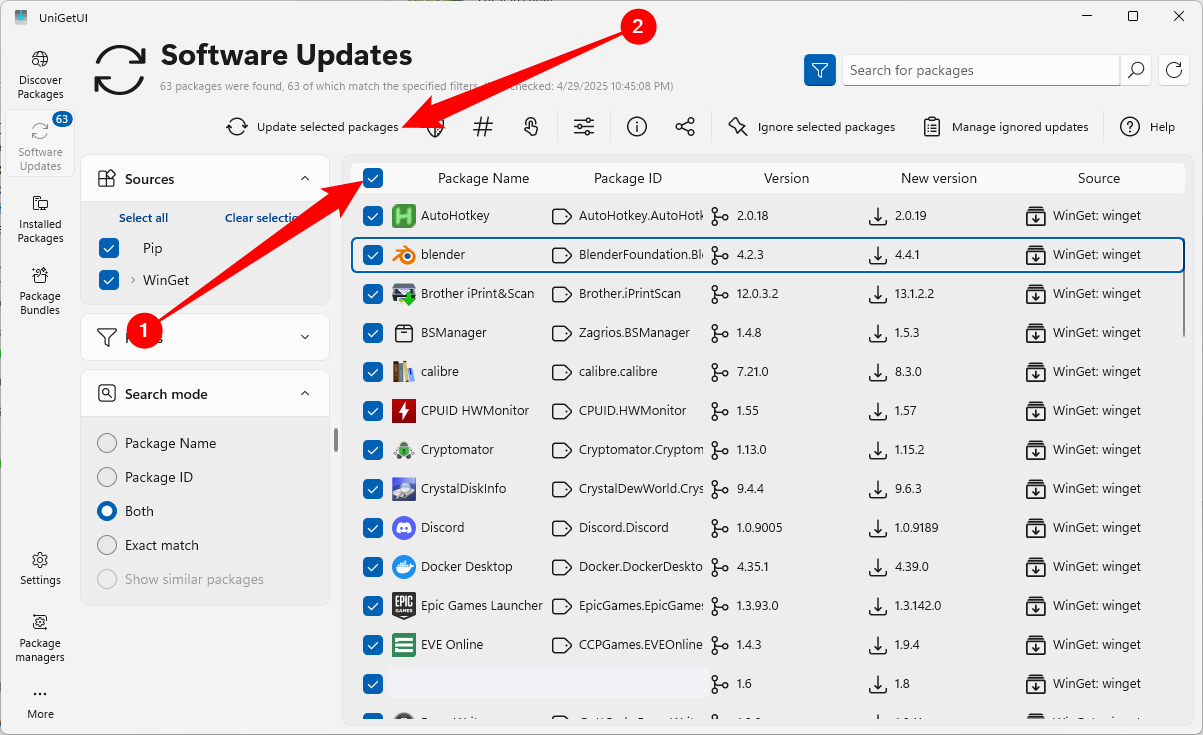
Task: Open Manage ignored updates
Action: pos(1006,127)
